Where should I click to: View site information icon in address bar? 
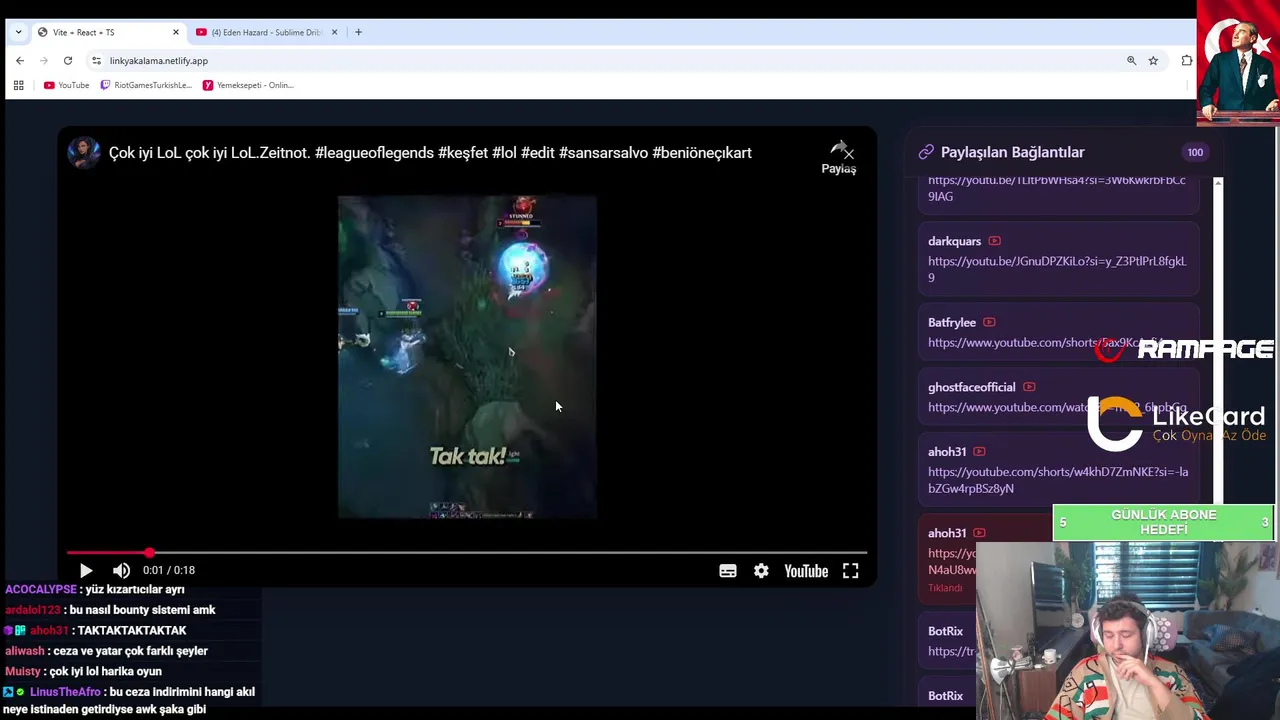[x=96, y=60]
